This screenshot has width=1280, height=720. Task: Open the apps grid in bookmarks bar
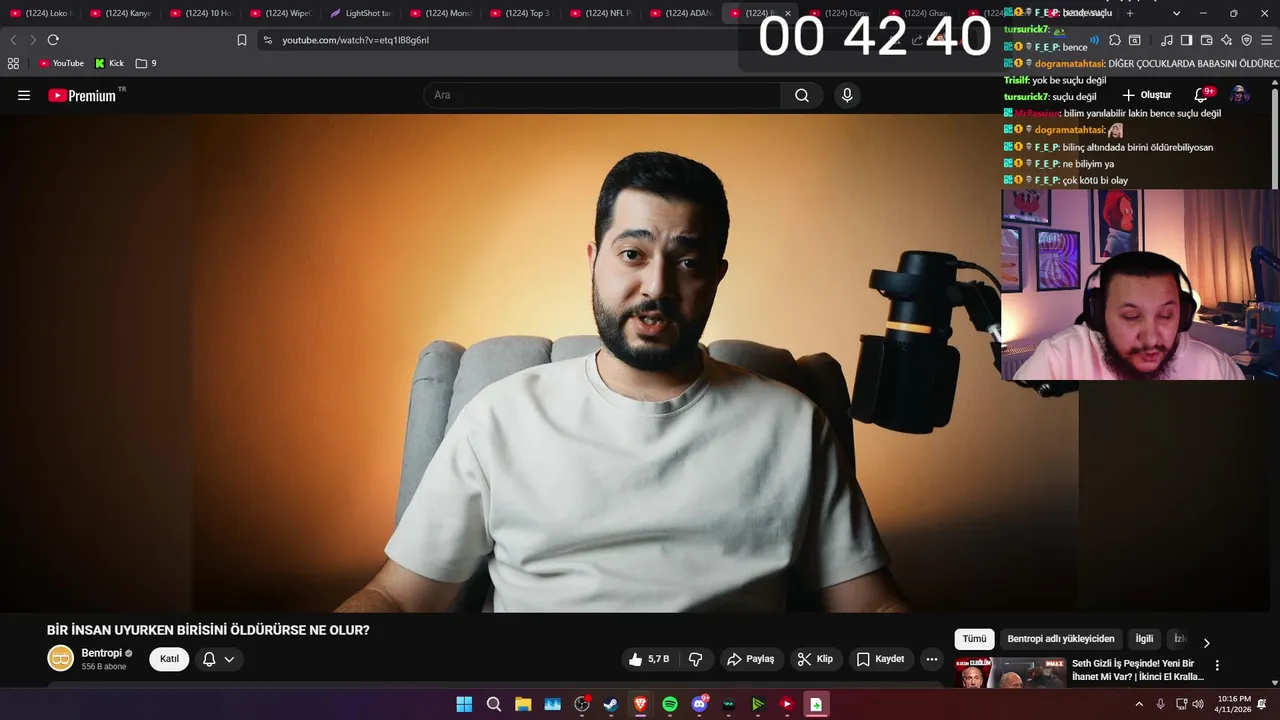point(13,63)
